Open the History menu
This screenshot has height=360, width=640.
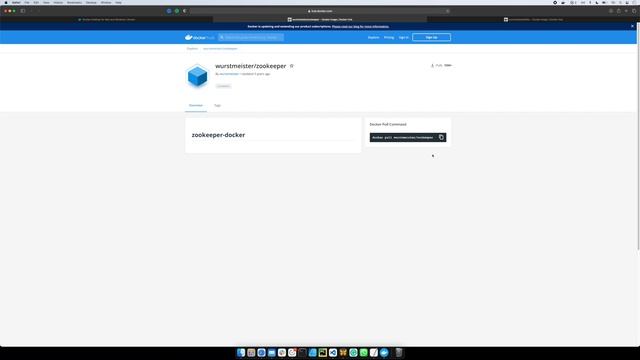[x=58, y=2]
